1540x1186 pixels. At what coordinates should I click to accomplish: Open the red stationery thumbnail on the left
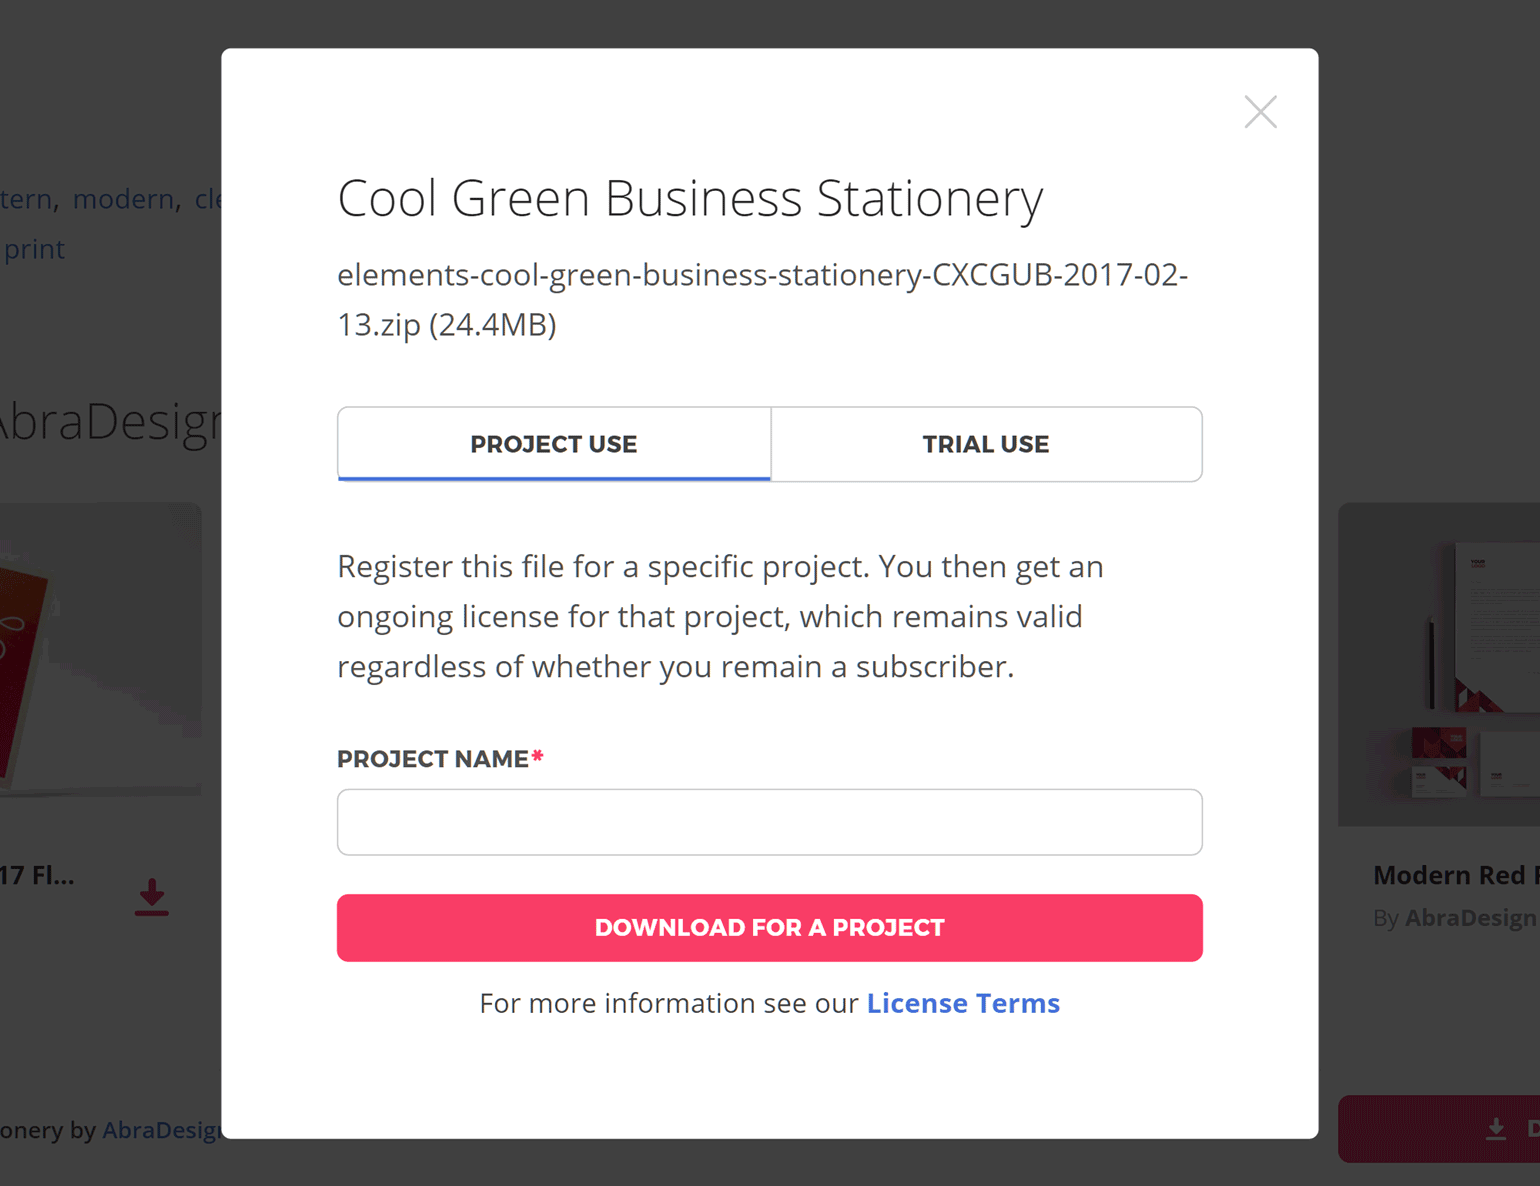click(100, 650)
